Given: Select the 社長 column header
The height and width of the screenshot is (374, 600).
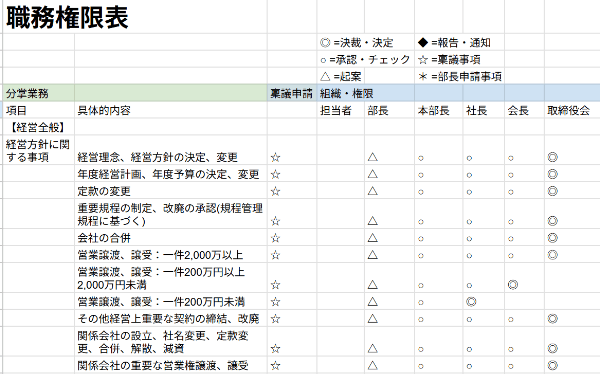Looking at the screenshot, I should [x=484, y=110].
